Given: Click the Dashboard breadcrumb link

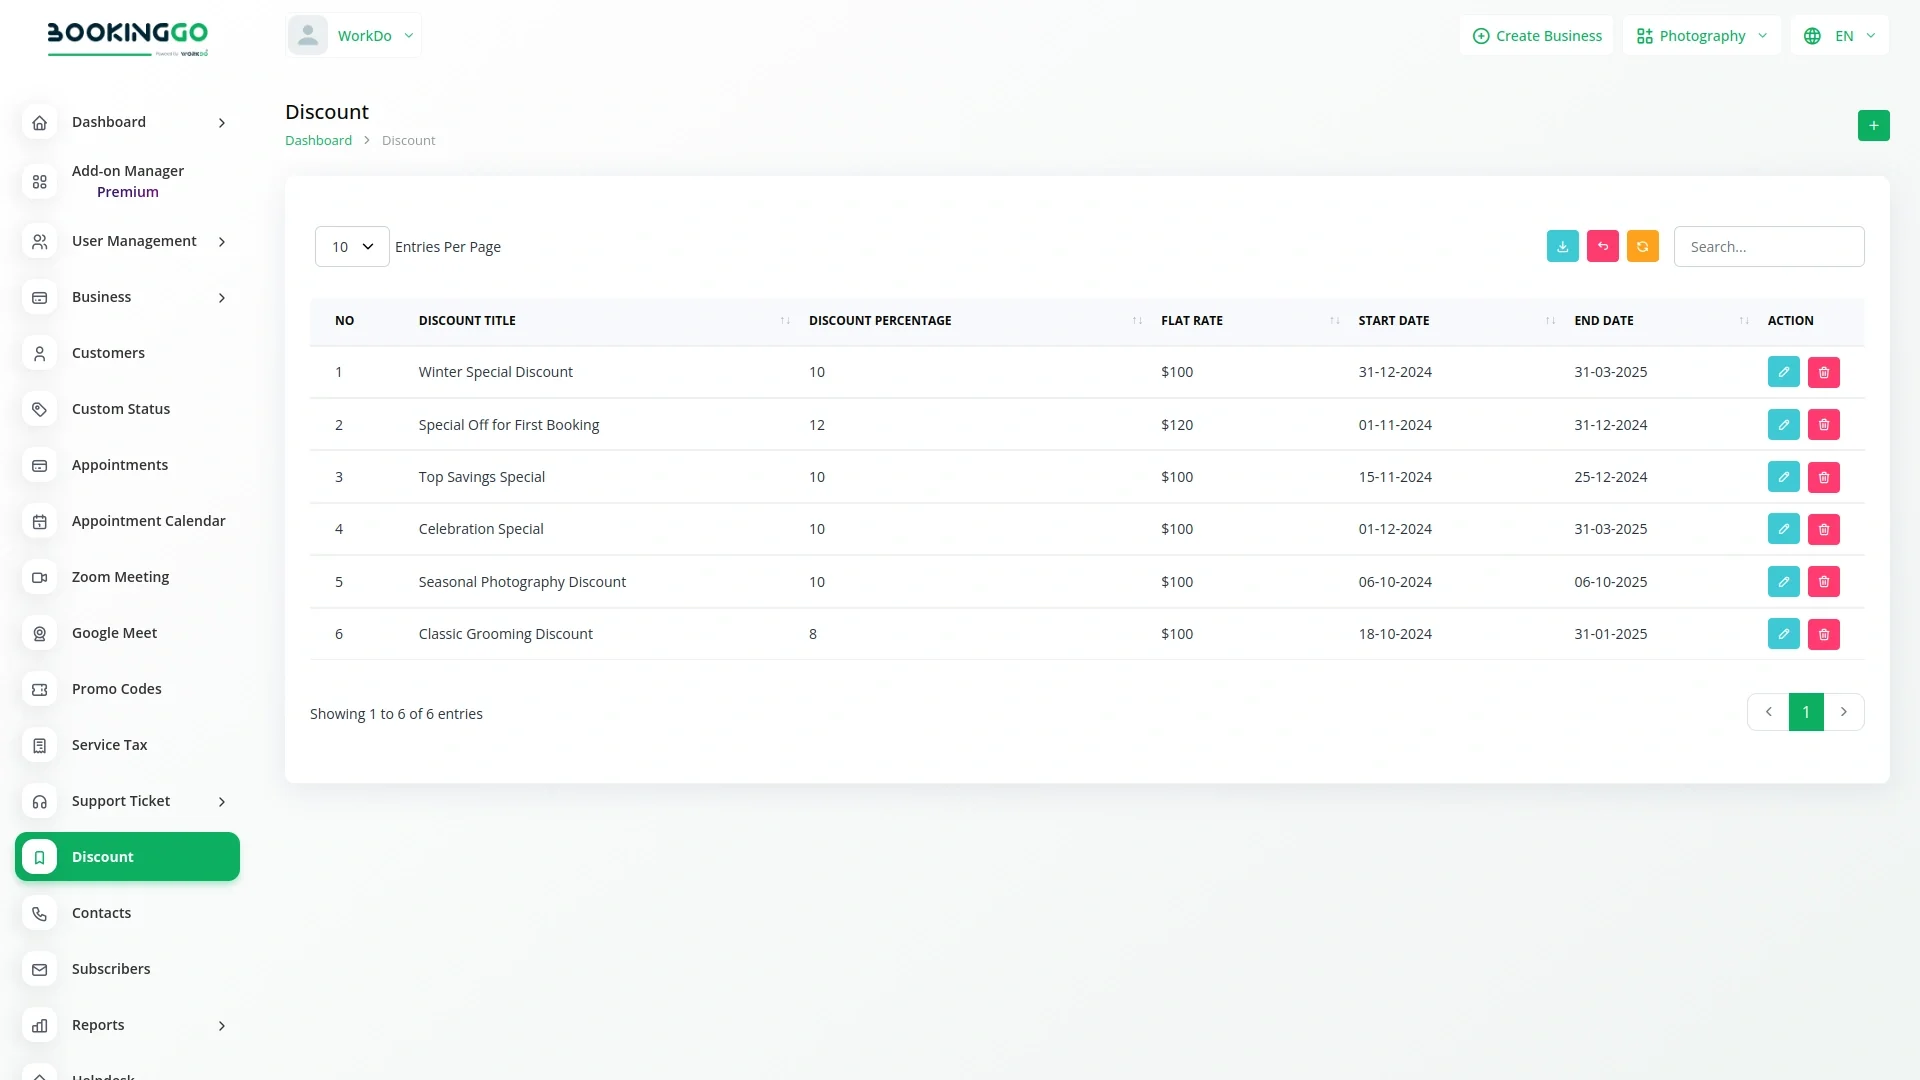Looking at the screenshot, I should tap(318, 140).
